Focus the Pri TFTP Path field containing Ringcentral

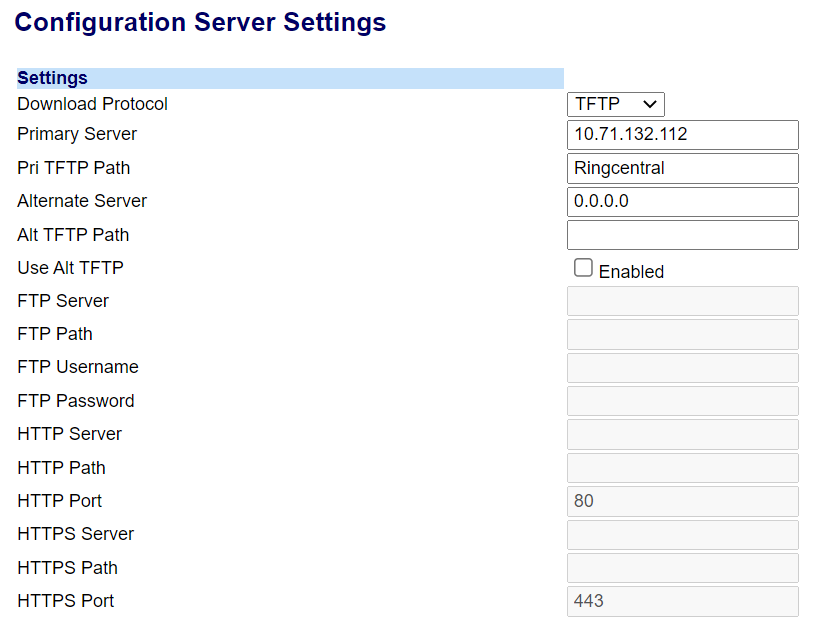682,168
